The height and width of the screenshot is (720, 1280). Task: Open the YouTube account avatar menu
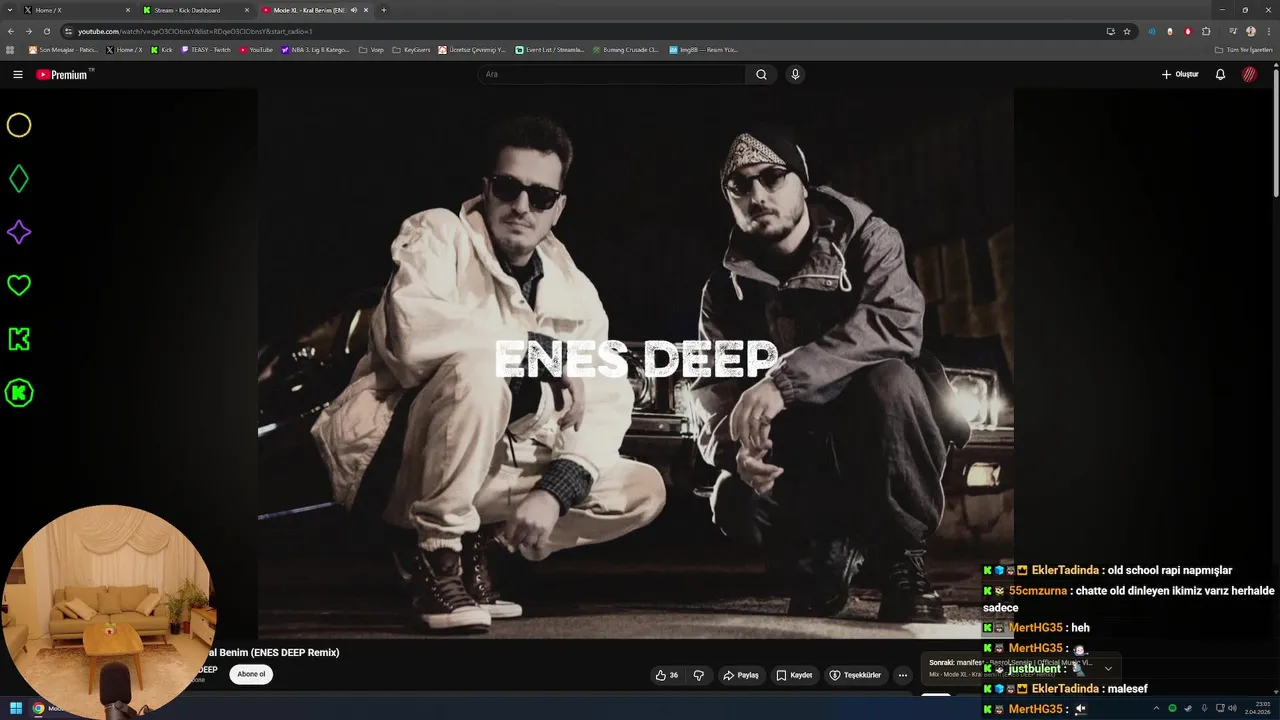[1250, 74]
